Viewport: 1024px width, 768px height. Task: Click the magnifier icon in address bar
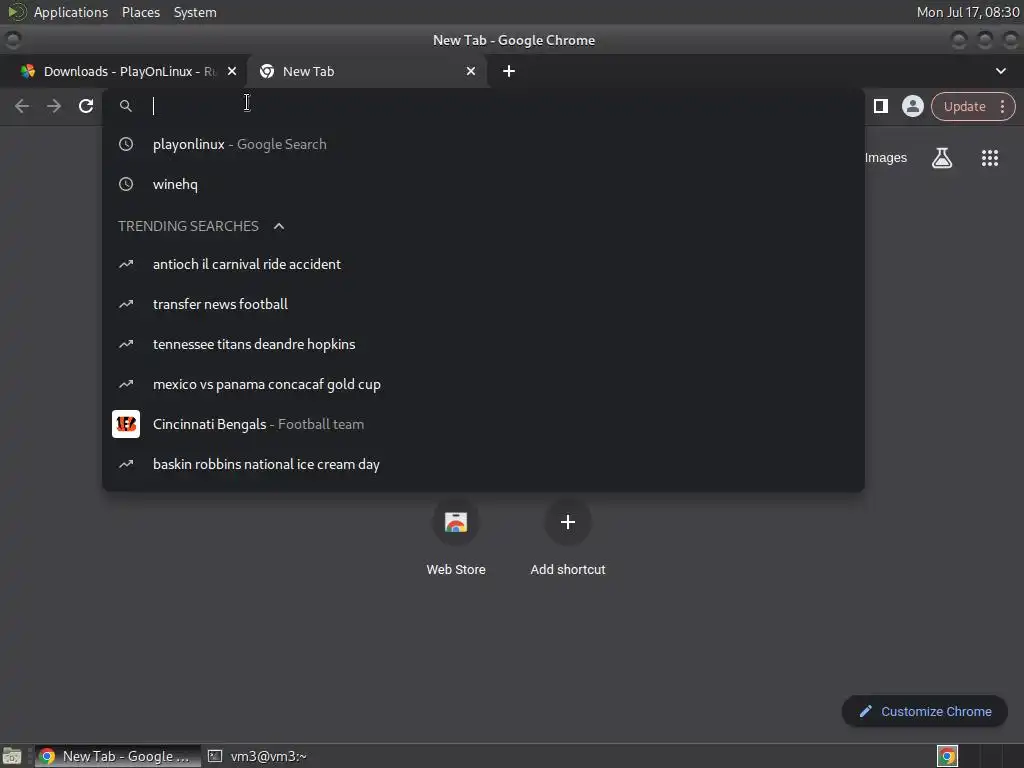[x=126, y=106]
